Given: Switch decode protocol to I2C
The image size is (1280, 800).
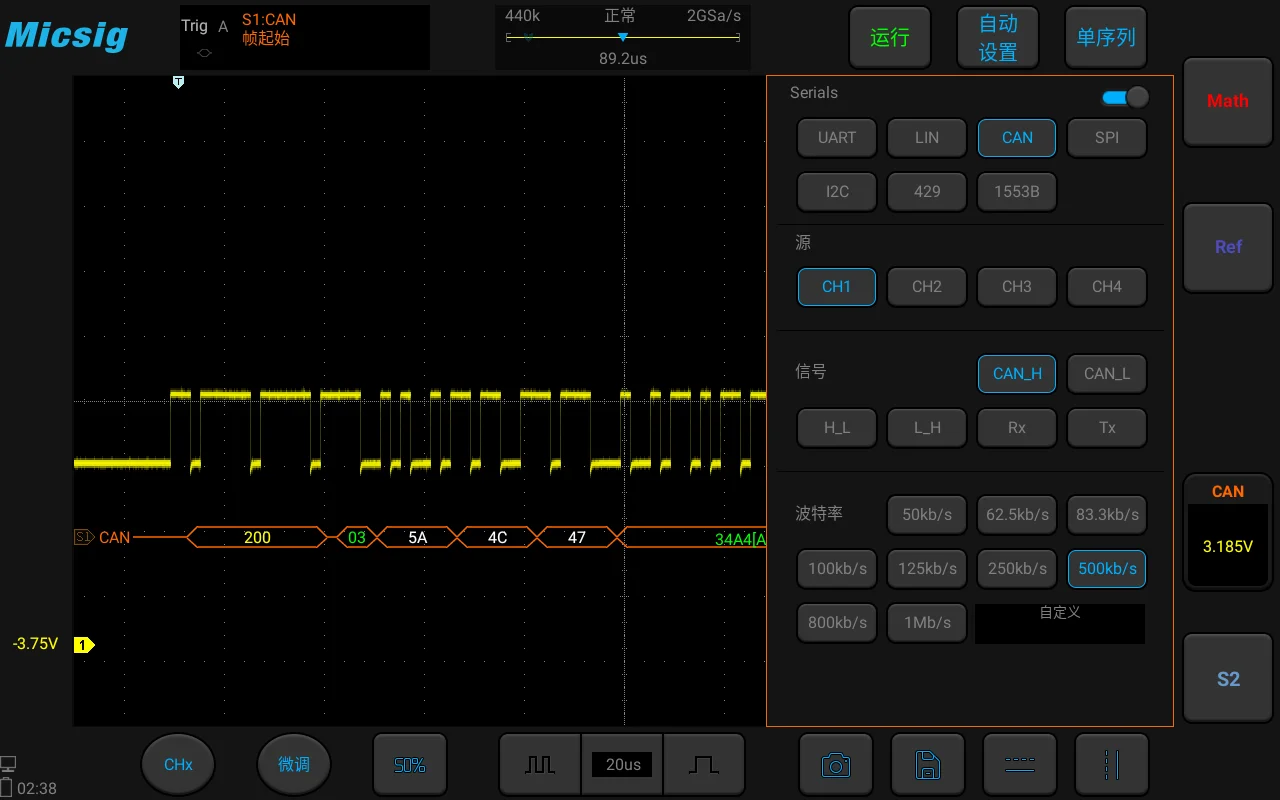Looking at the screenshot, I should click(836, 191).
